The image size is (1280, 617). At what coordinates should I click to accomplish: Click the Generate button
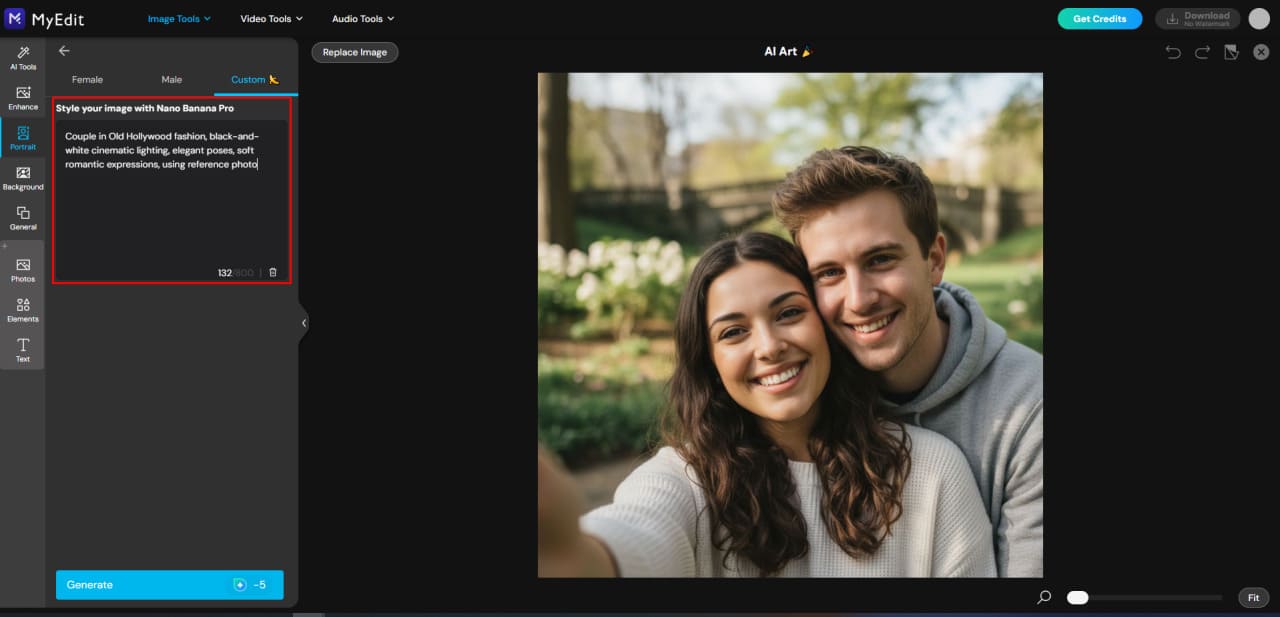point(169,584)
